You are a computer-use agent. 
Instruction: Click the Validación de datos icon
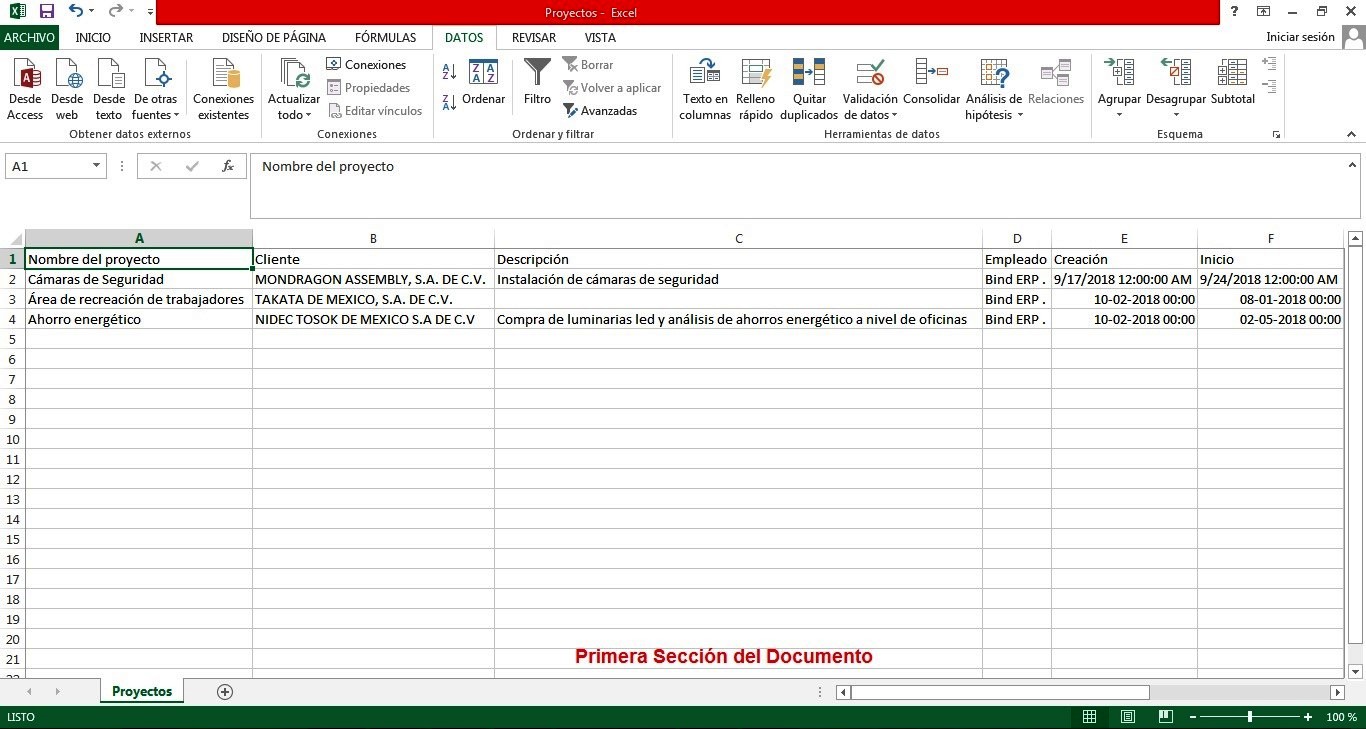[x=870, y=73]
